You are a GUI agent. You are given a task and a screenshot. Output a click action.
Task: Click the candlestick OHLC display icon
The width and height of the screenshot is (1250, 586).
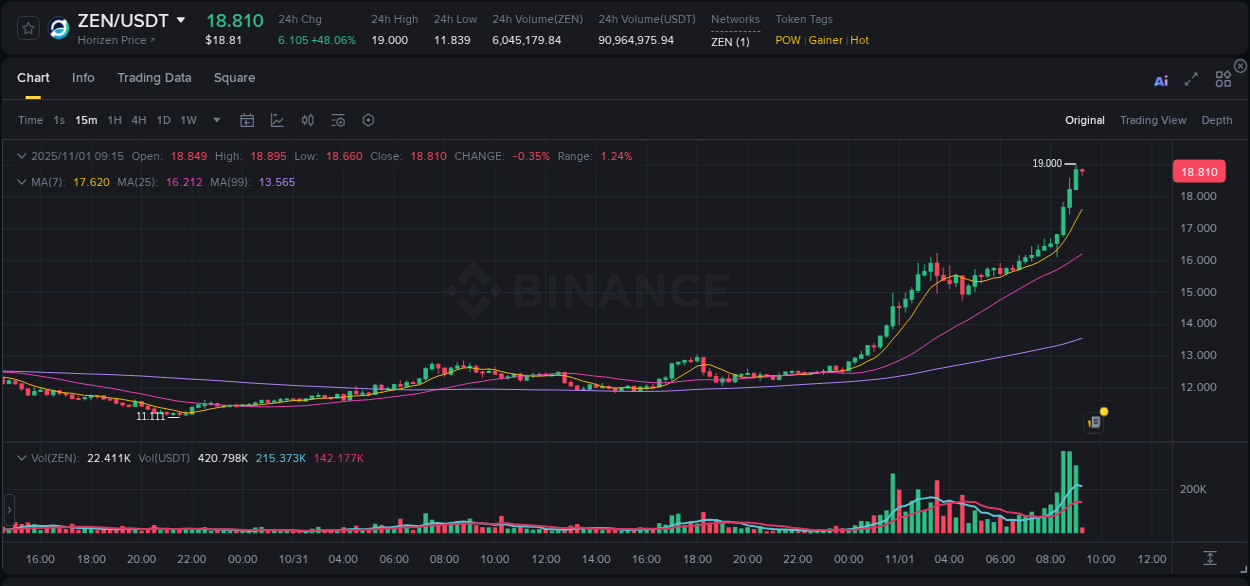click(307, 119)
